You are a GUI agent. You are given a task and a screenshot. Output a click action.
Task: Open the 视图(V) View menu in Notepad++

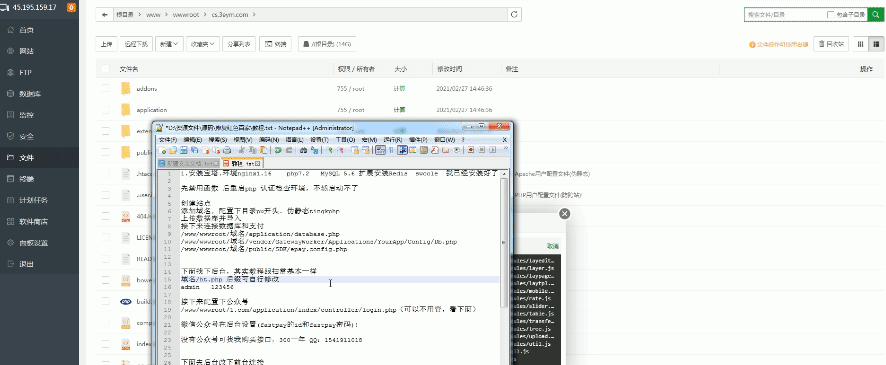coord(243,140)
